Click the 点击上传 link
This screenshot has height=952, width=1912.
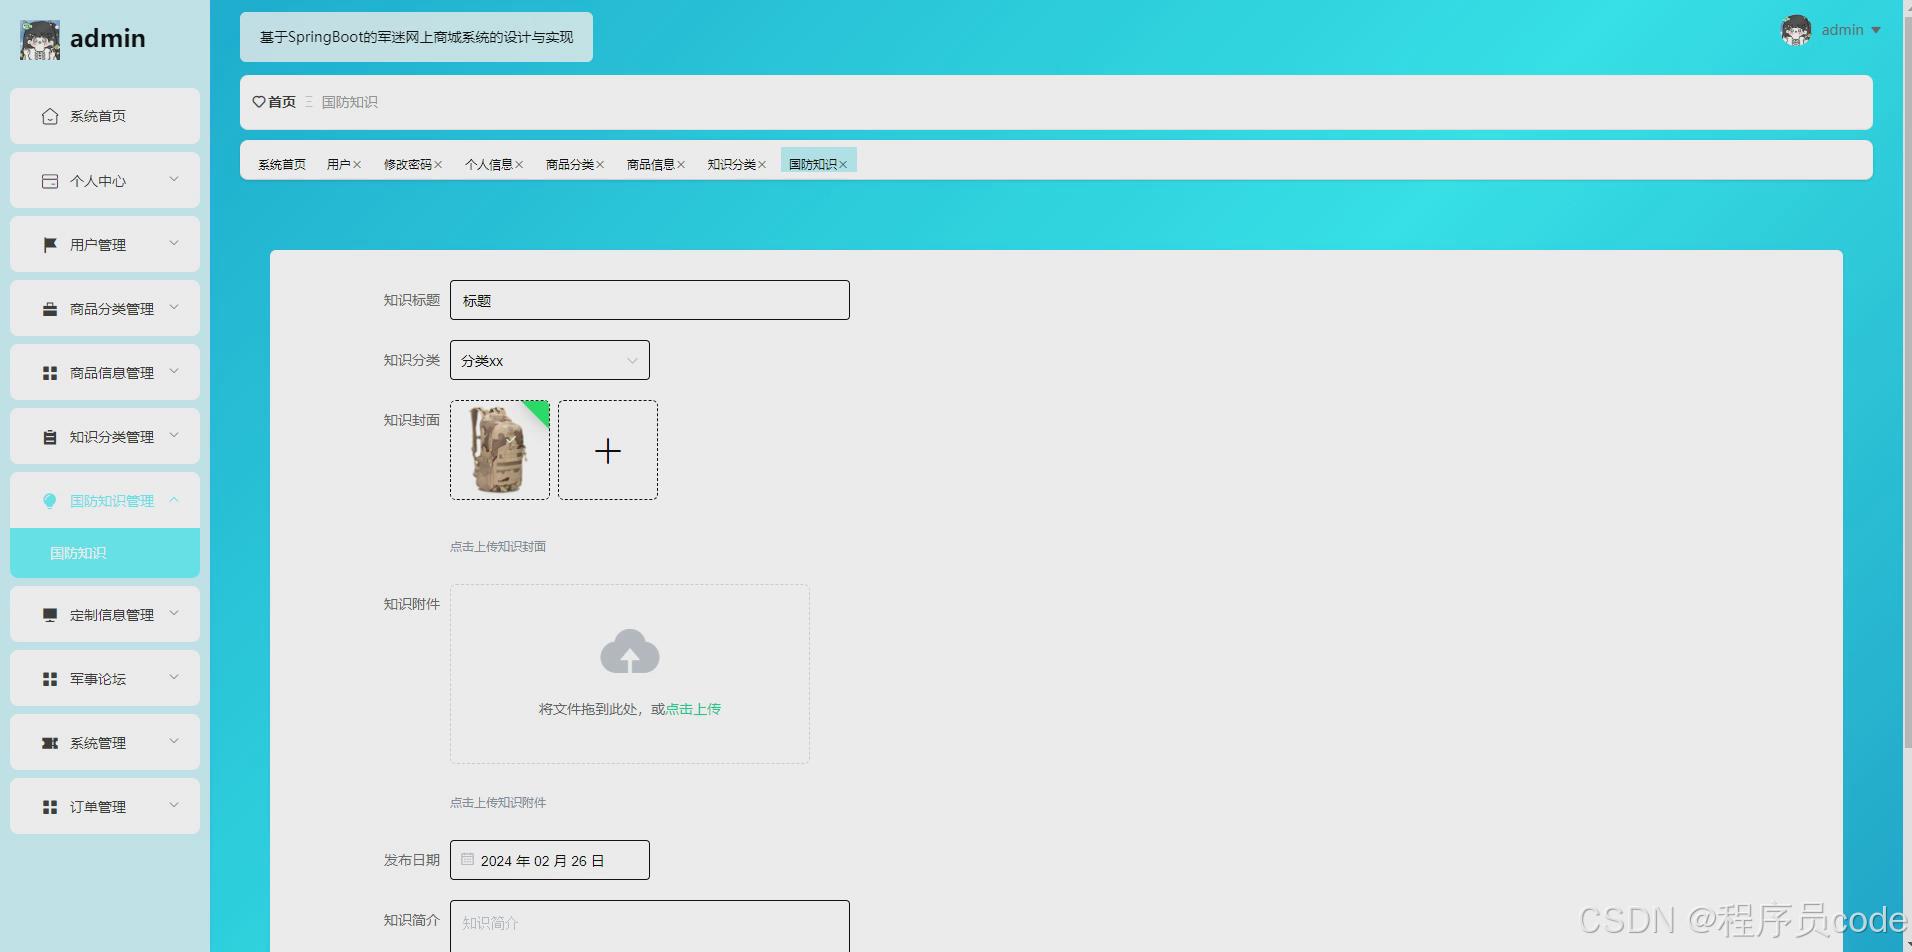[693, 709]
